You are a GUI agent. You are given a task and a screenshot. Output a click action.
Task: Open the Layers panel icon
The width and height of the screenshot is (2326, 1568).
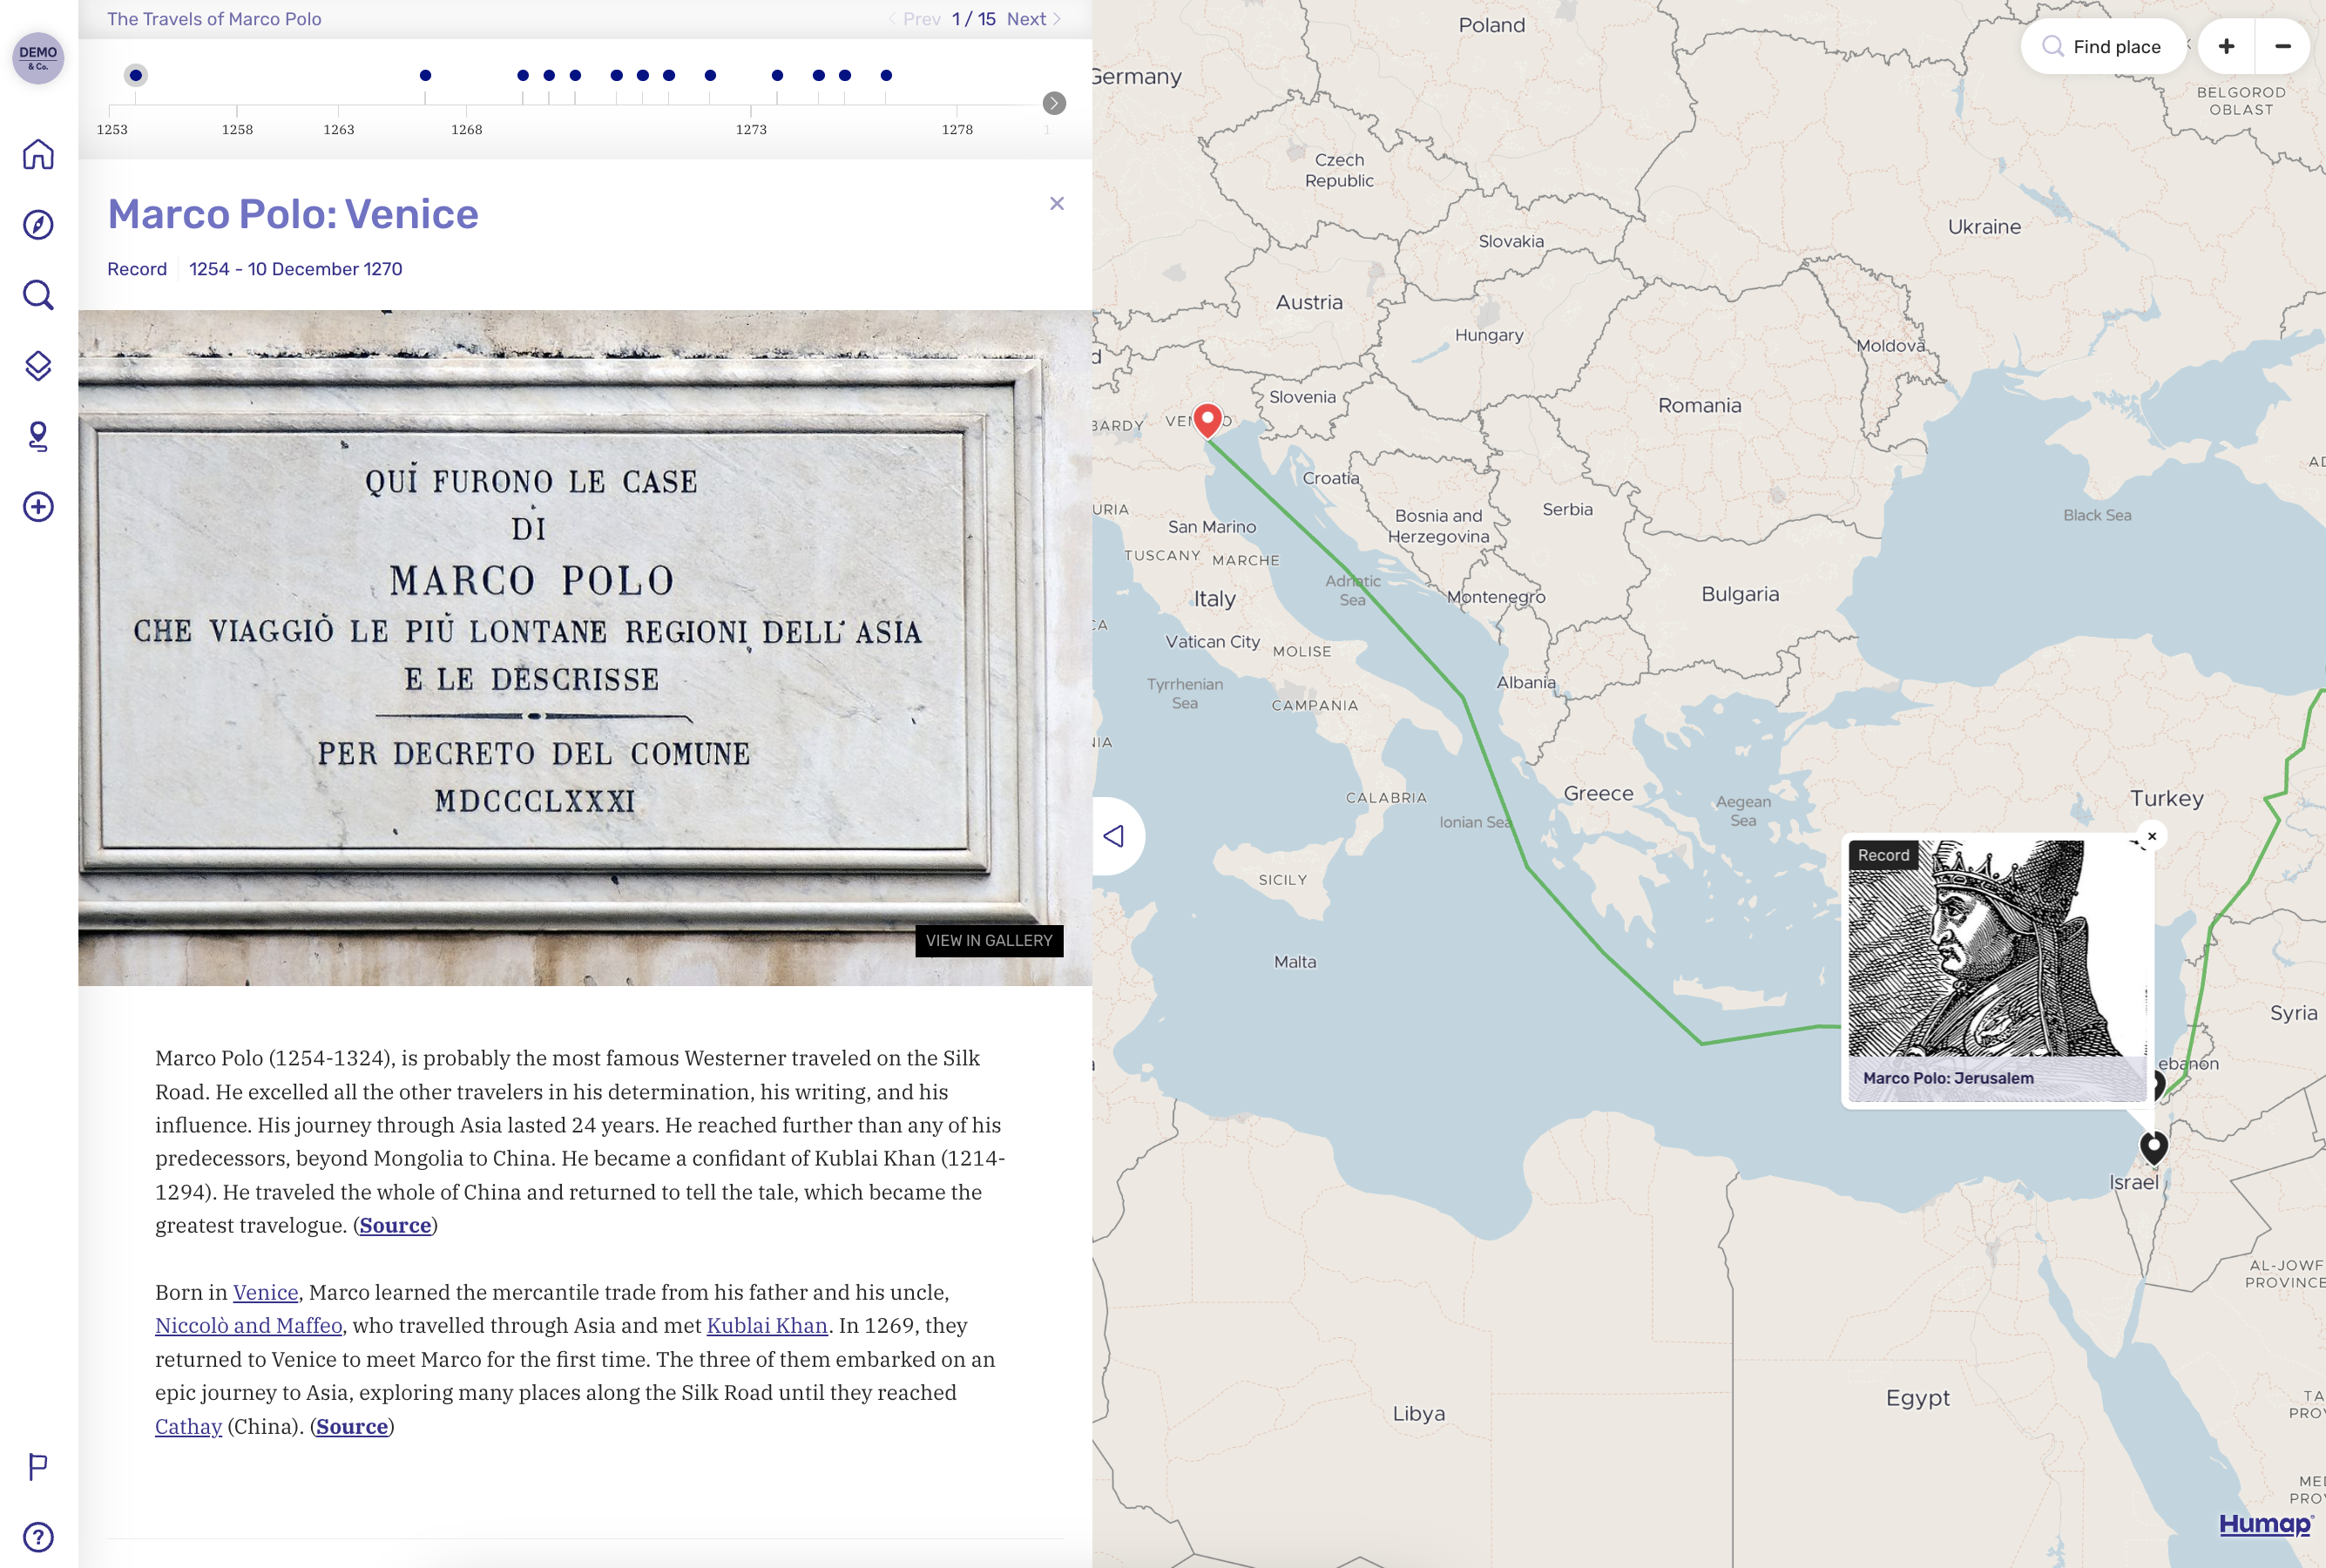pyautogui.click(x=37, y=366)
